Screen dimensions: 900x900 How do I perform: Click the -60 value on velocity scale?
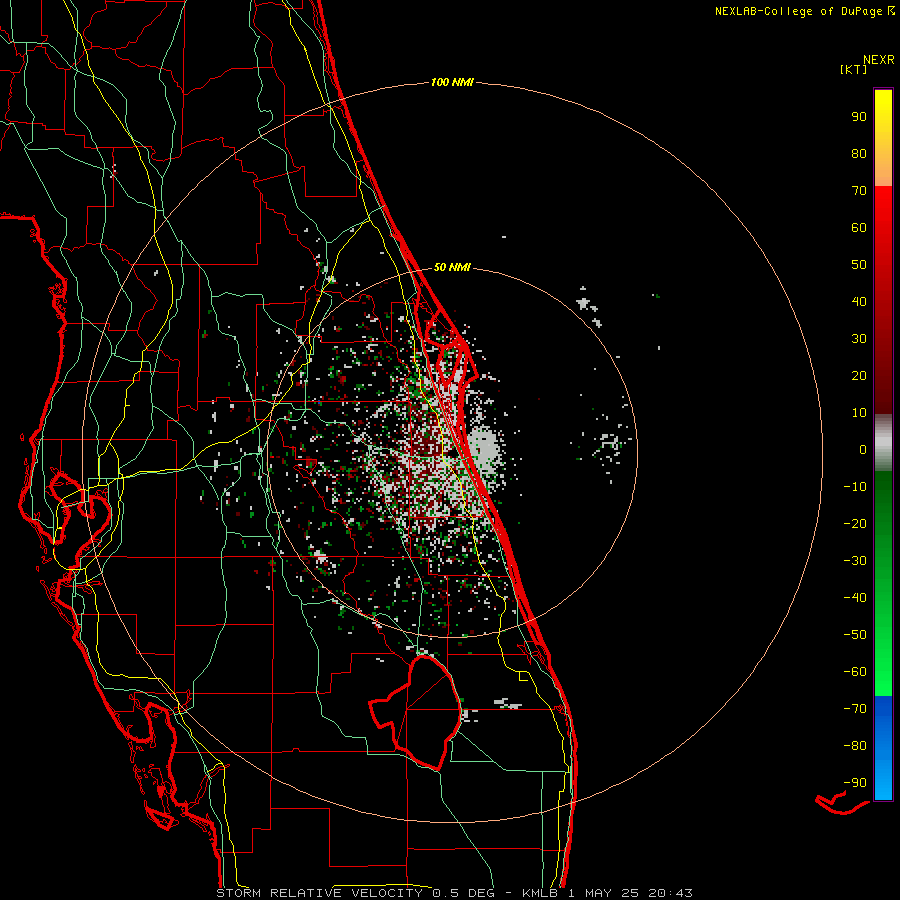pos(855,672)
